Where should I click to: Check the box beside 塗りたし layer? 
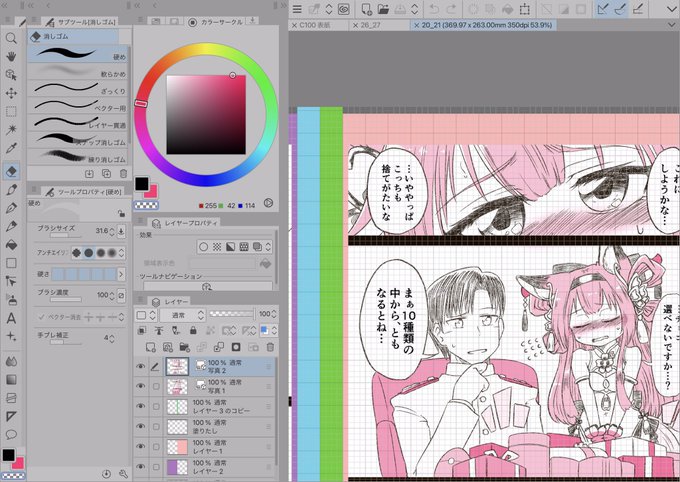pyautogui.click(x=156, y=426)
